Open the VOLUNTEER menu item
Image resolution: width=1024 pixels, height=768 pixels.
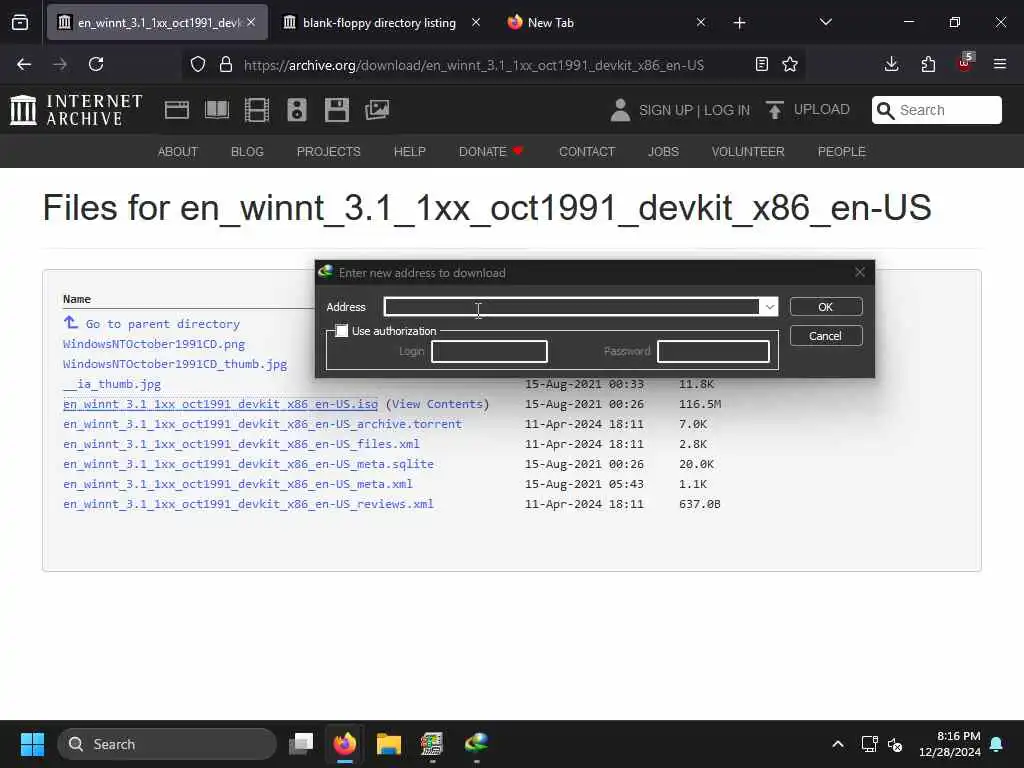point(748,152)
